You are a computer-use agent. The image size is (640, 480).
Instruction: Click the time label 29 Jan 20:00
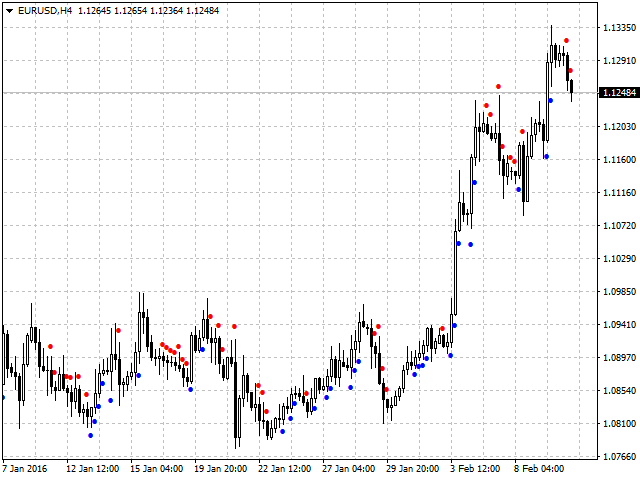click(x=412, y=469)
